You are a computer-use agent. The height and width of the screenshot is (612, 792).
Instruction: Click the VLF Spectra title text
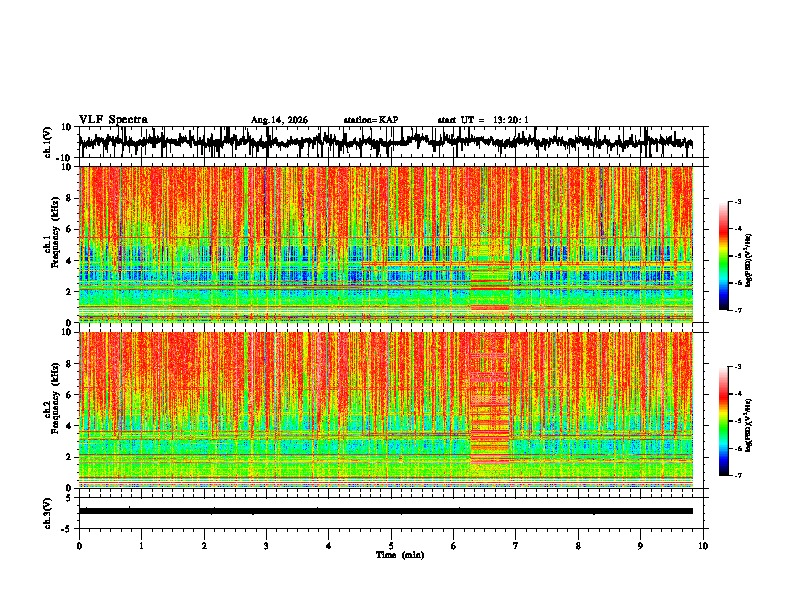(113, 120)
